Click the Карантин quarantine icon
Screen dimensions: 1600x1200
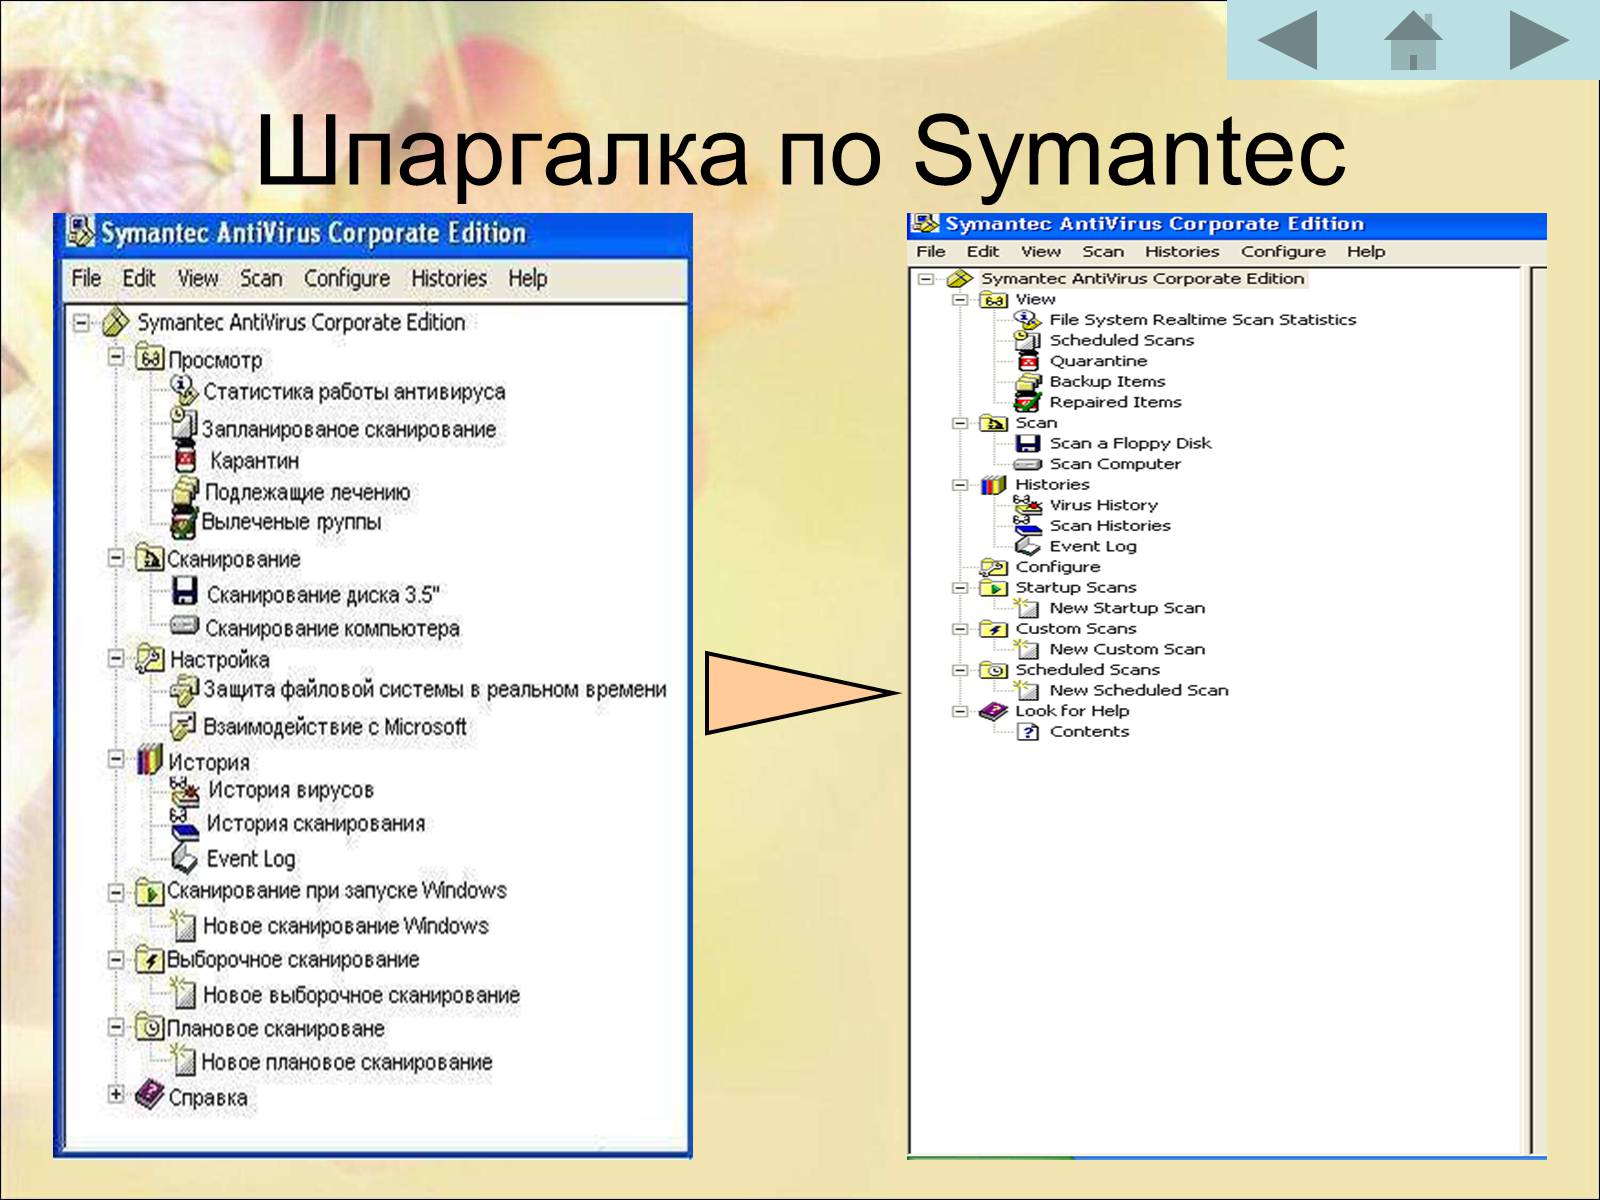[x=185, y=460]
